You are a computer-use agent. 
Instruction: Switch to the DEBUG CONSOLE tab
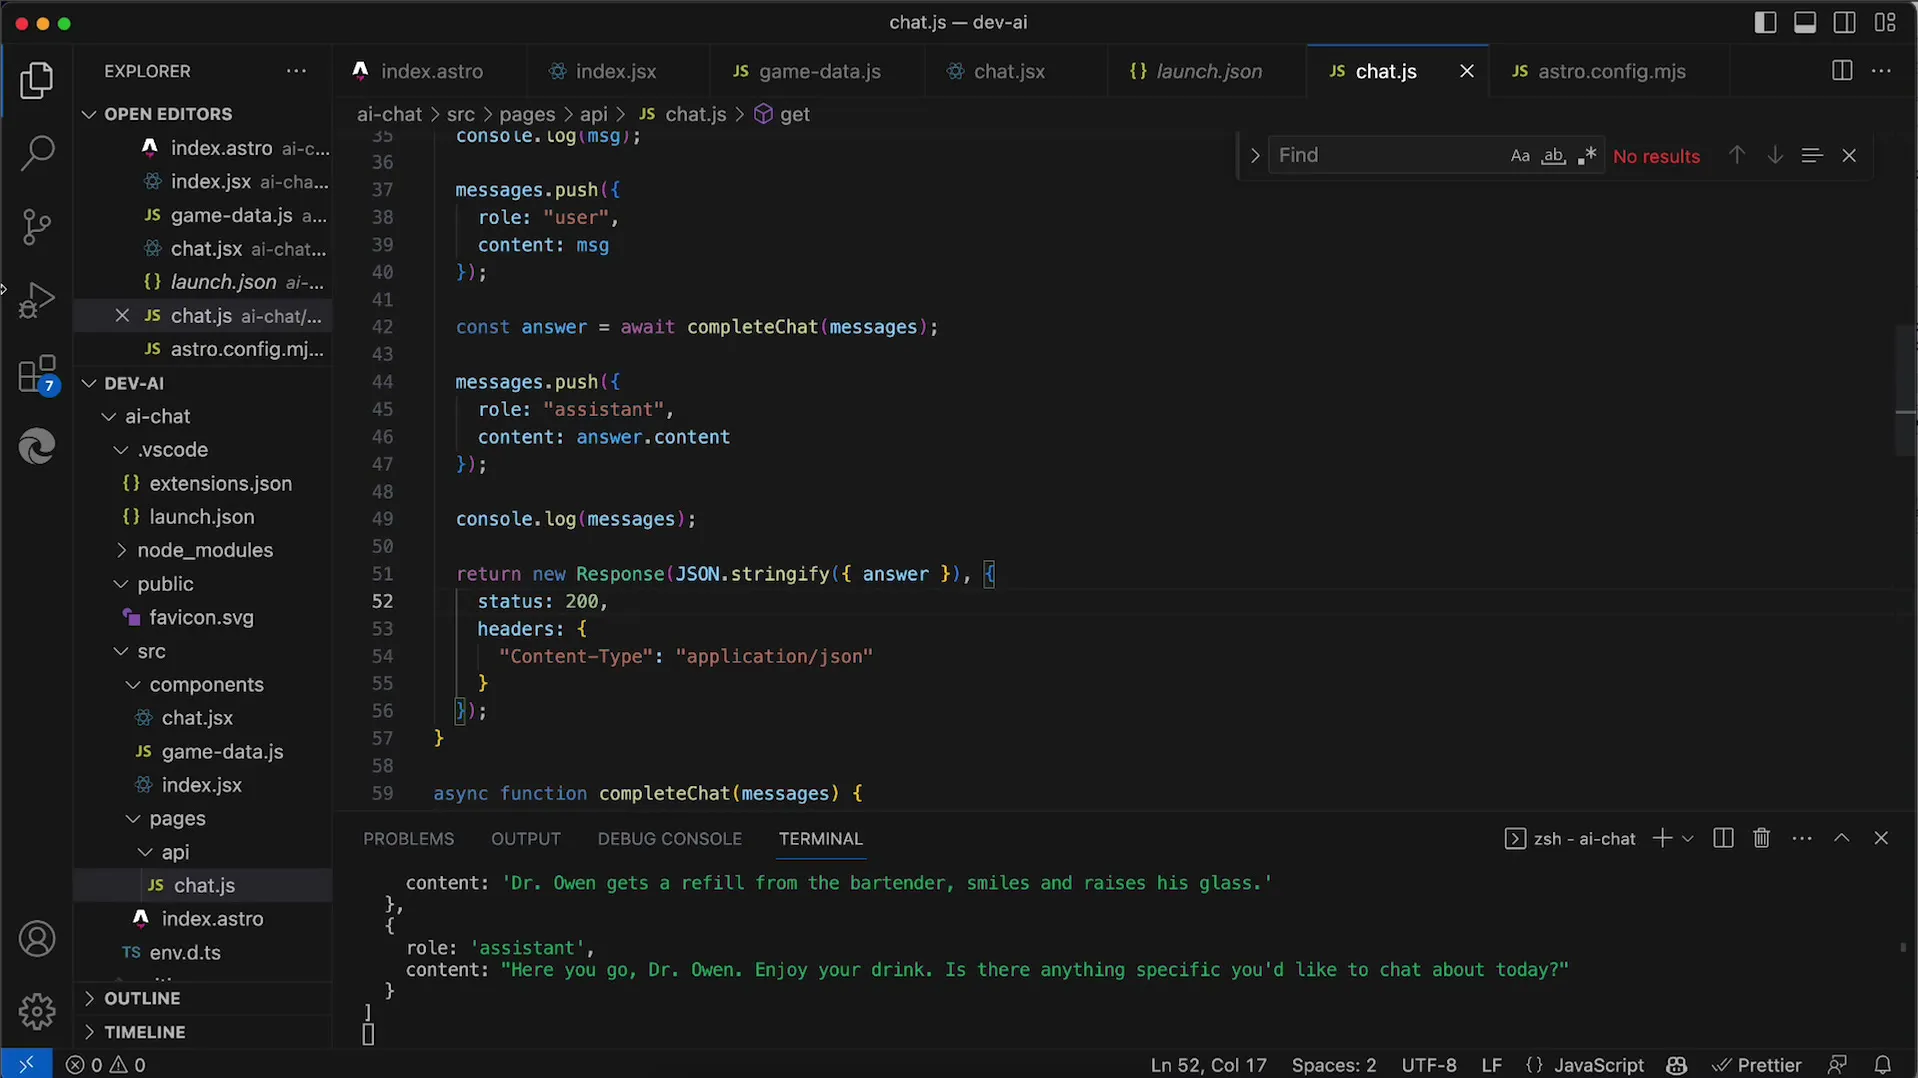tap(670, 839)
